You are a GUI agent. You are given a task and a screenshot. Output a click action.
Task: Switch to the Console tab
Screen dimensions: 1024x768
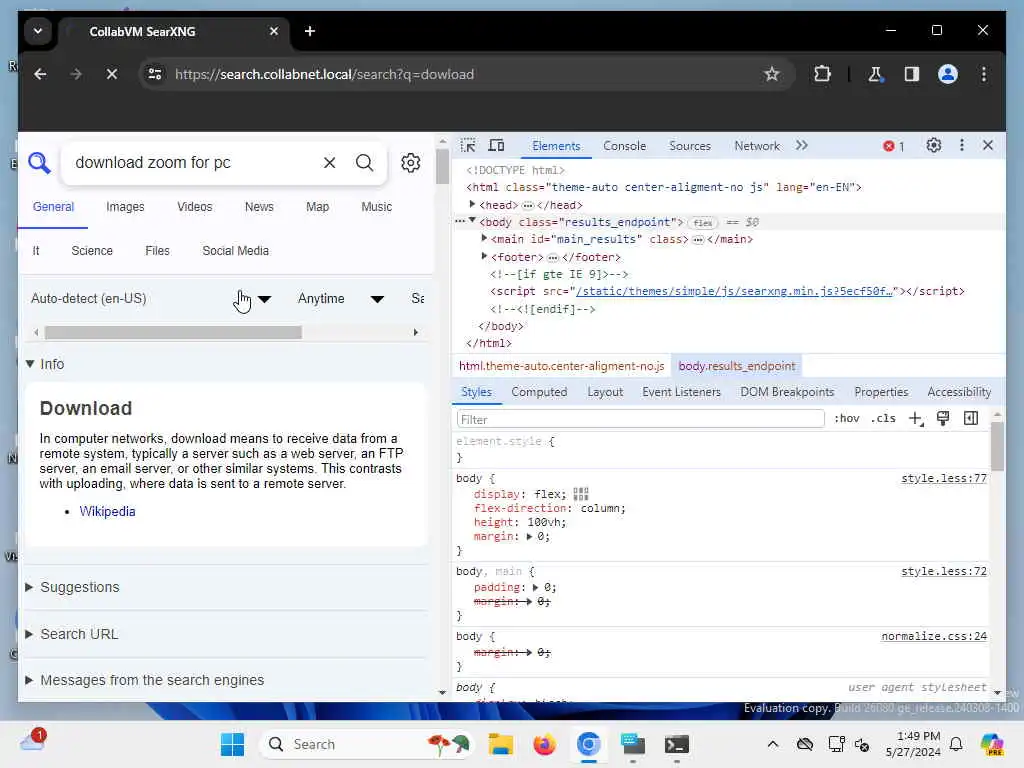pos(624,146)
